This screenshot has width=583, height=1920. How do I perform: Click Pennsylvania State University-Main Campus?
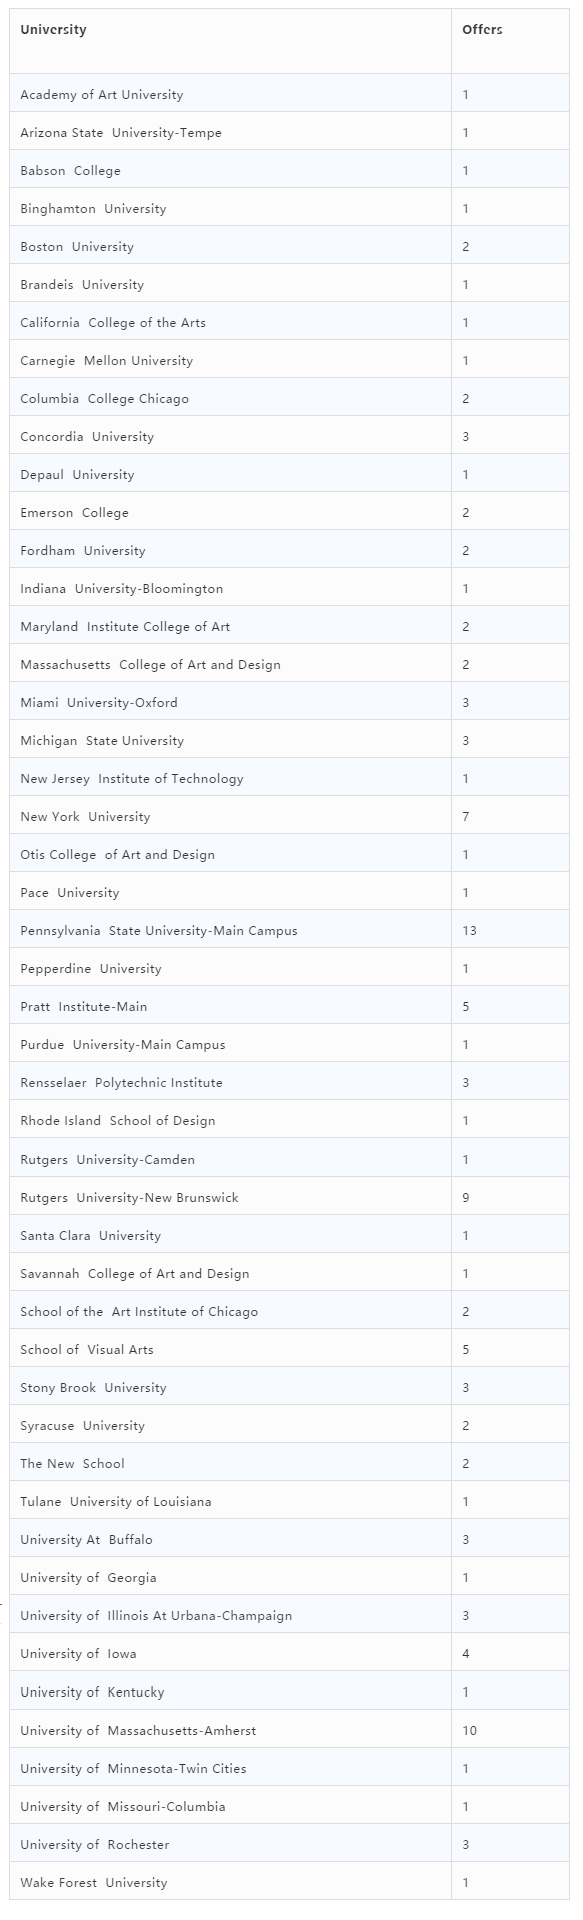click(x=159, y=931)
